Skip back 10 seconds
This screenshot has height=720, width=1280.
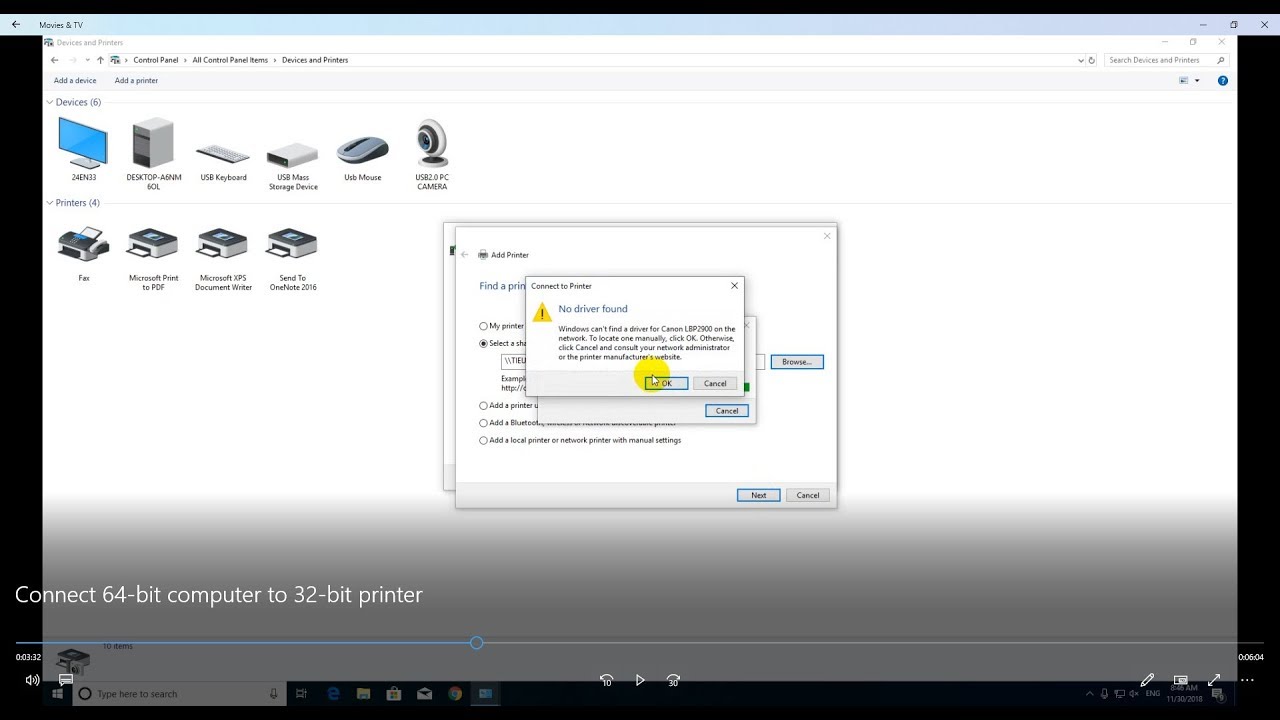606,680
